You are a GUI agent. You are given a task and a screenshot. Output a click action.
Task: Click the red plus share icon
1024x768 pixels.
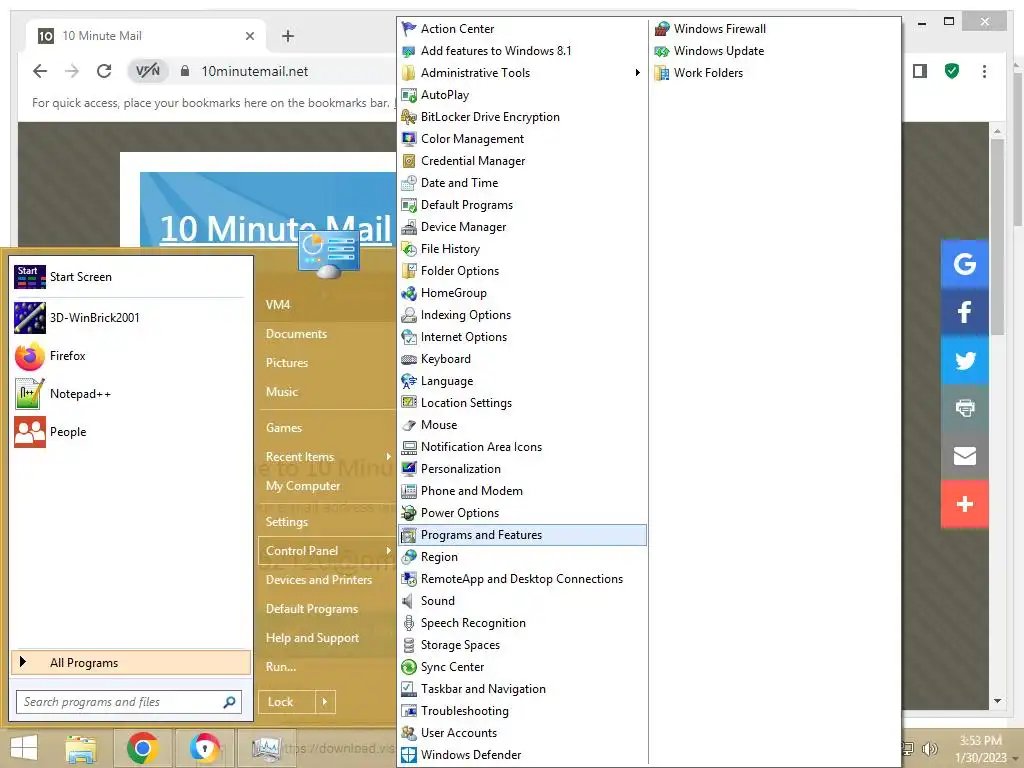click(x=965, y=504)
